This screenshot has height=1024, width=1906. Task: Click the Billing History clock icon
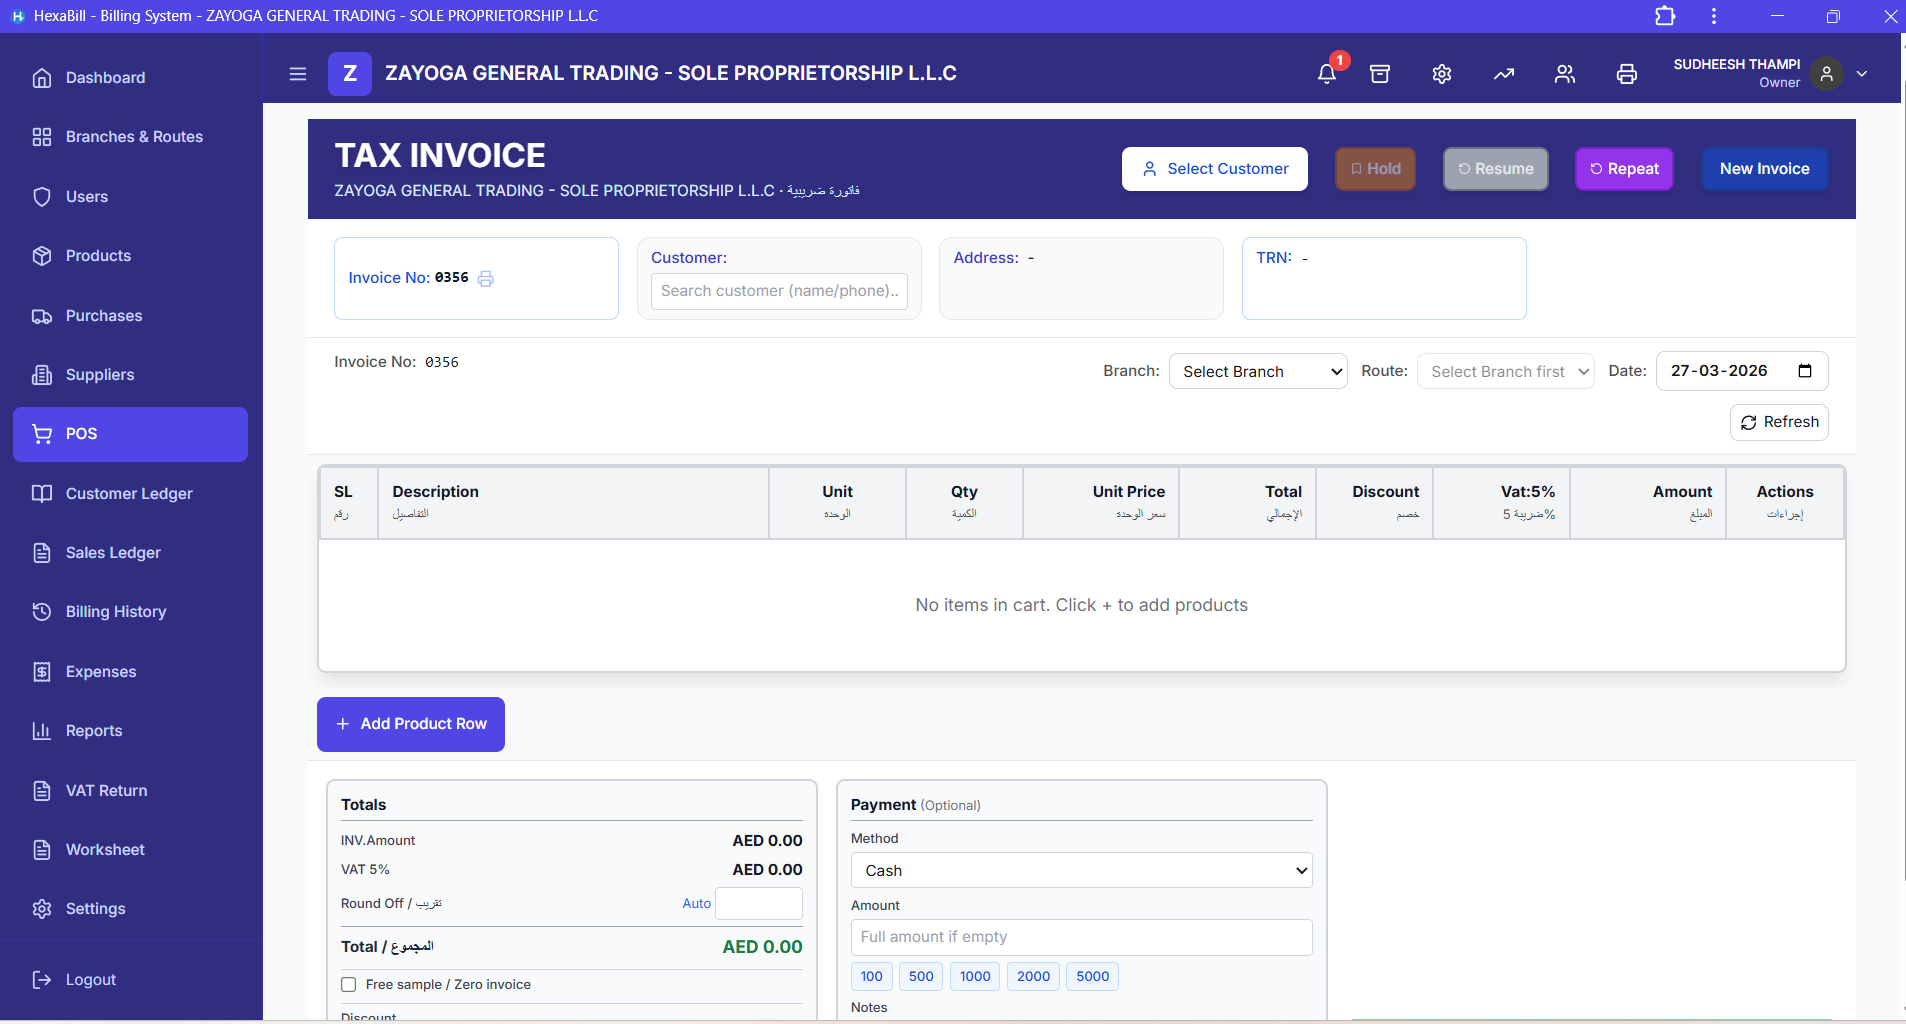42,612
